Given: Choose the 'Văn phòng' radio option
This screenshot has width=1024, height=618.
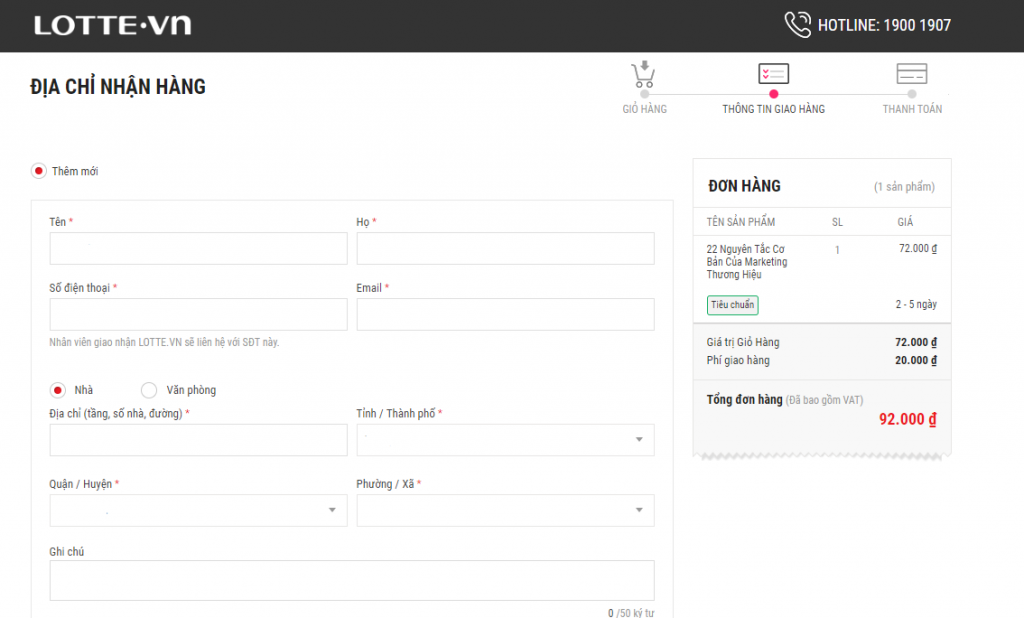Looking at the screenshot, I should pyautogui.click(x=149, y=390).
